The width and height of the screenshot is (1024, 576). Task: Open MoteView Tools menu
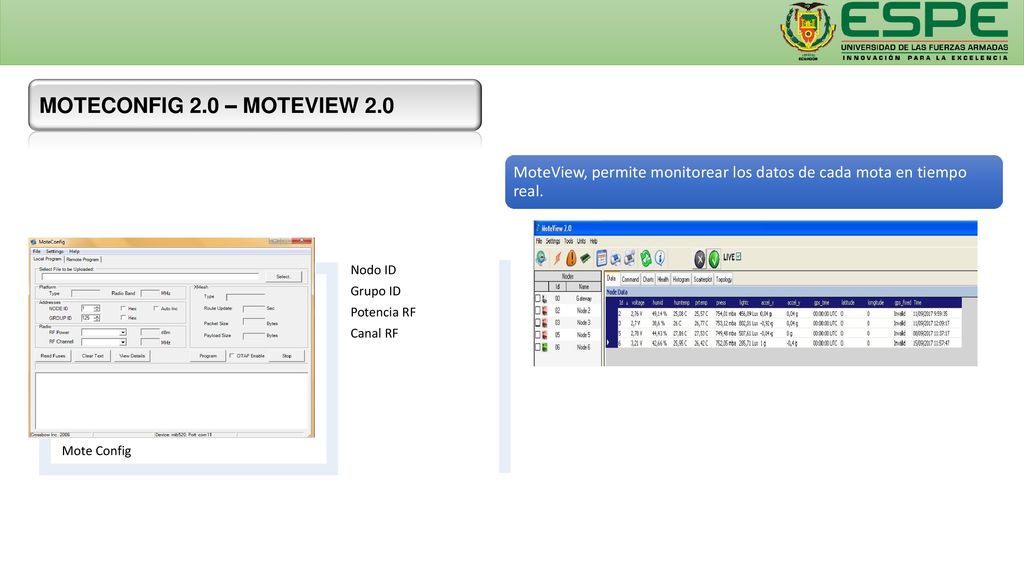pyautogui.click(x=569, y=241)
